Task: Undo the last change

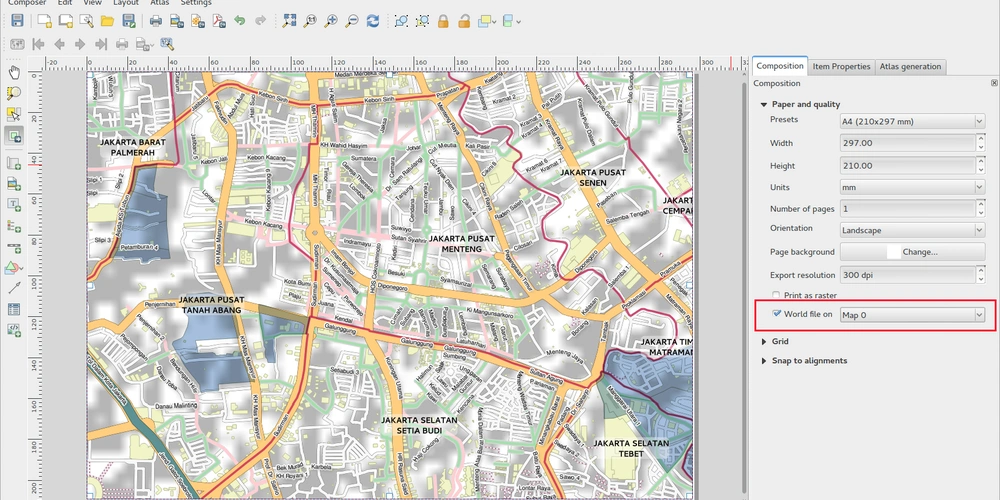Action: pyautogui.click(x=240, y=21)
